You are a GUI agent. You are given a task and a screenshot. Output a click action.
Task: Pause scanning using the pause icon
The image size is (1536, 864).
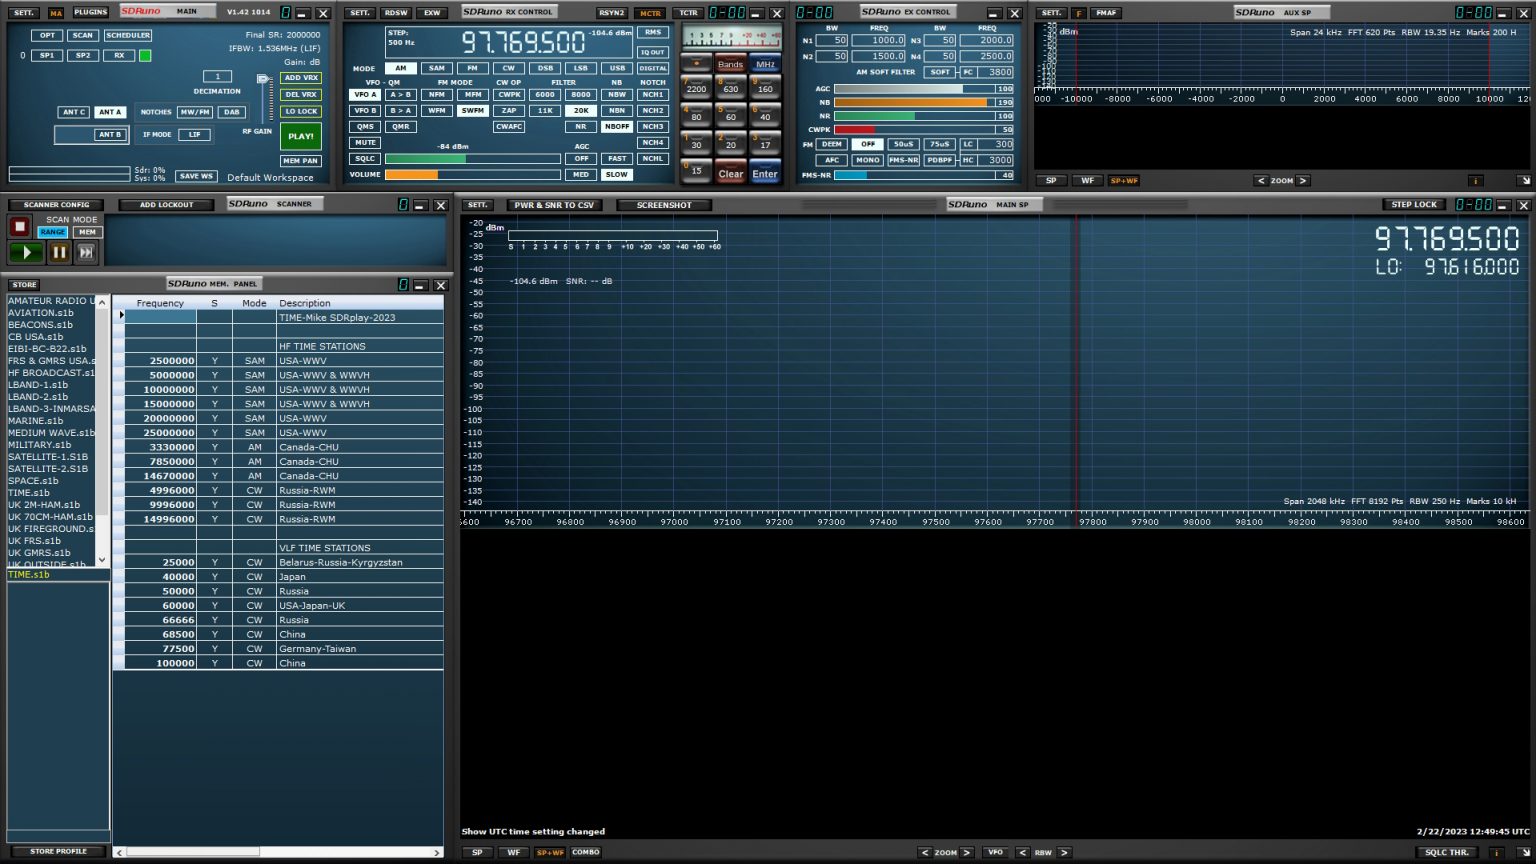59,251
